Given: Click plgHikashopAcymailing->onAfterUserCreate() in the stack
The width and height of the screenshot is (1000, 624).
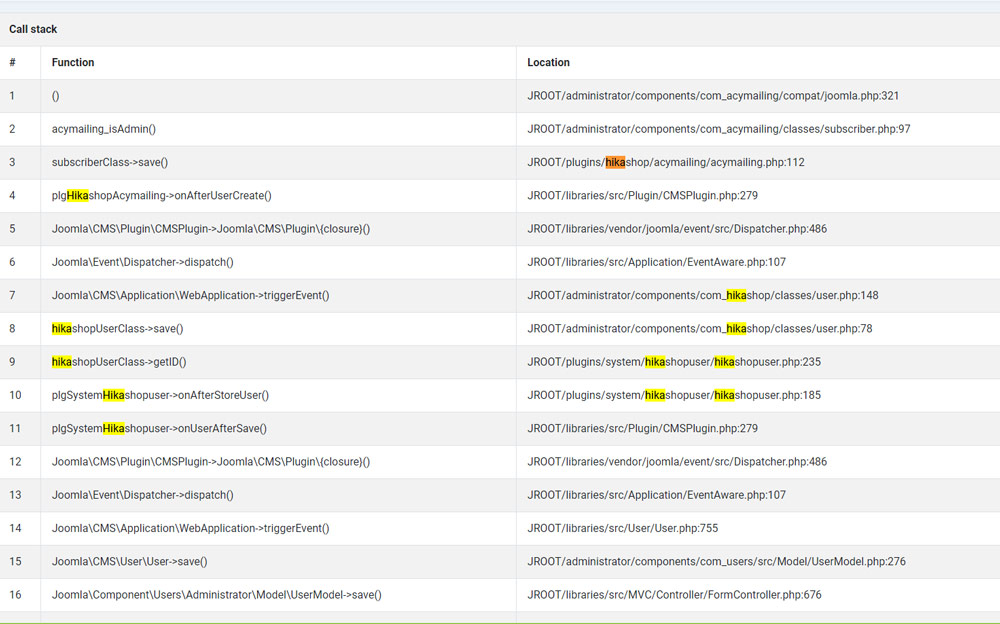Looking at the screenshot, I should click(161, 195).
